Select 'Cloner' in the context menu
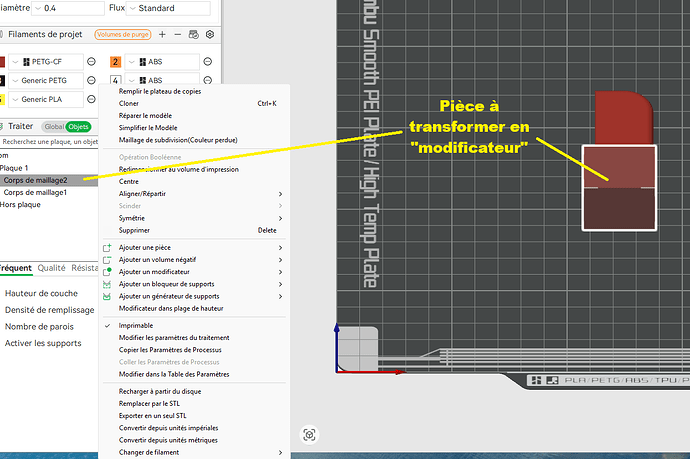 pos(128,103)
